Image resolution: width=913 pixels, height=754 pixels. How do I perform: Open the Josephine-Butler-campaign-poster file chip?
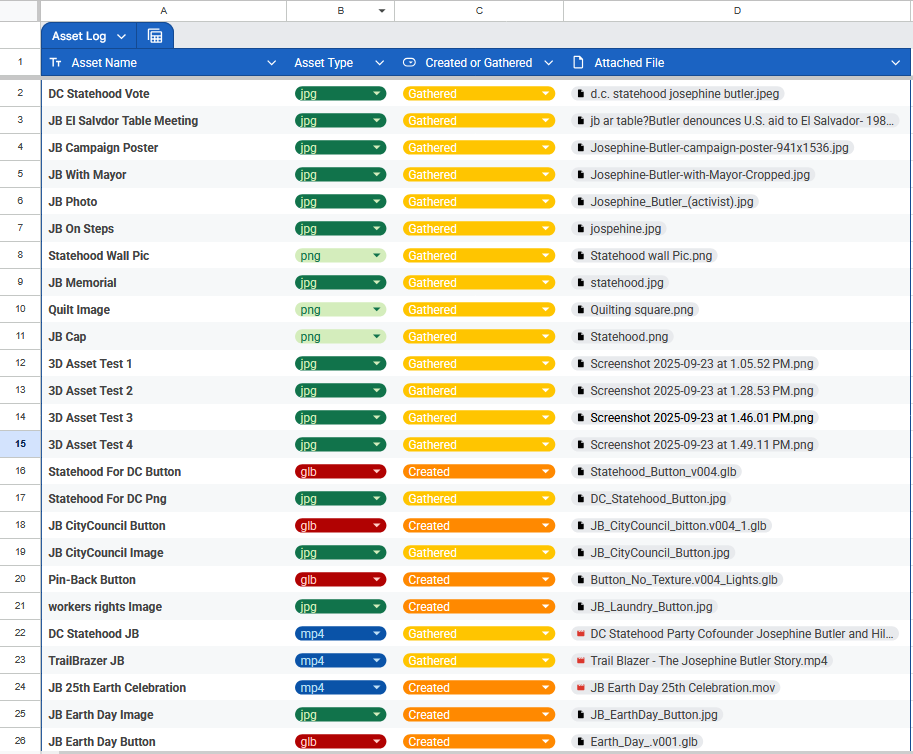(718, 148)
